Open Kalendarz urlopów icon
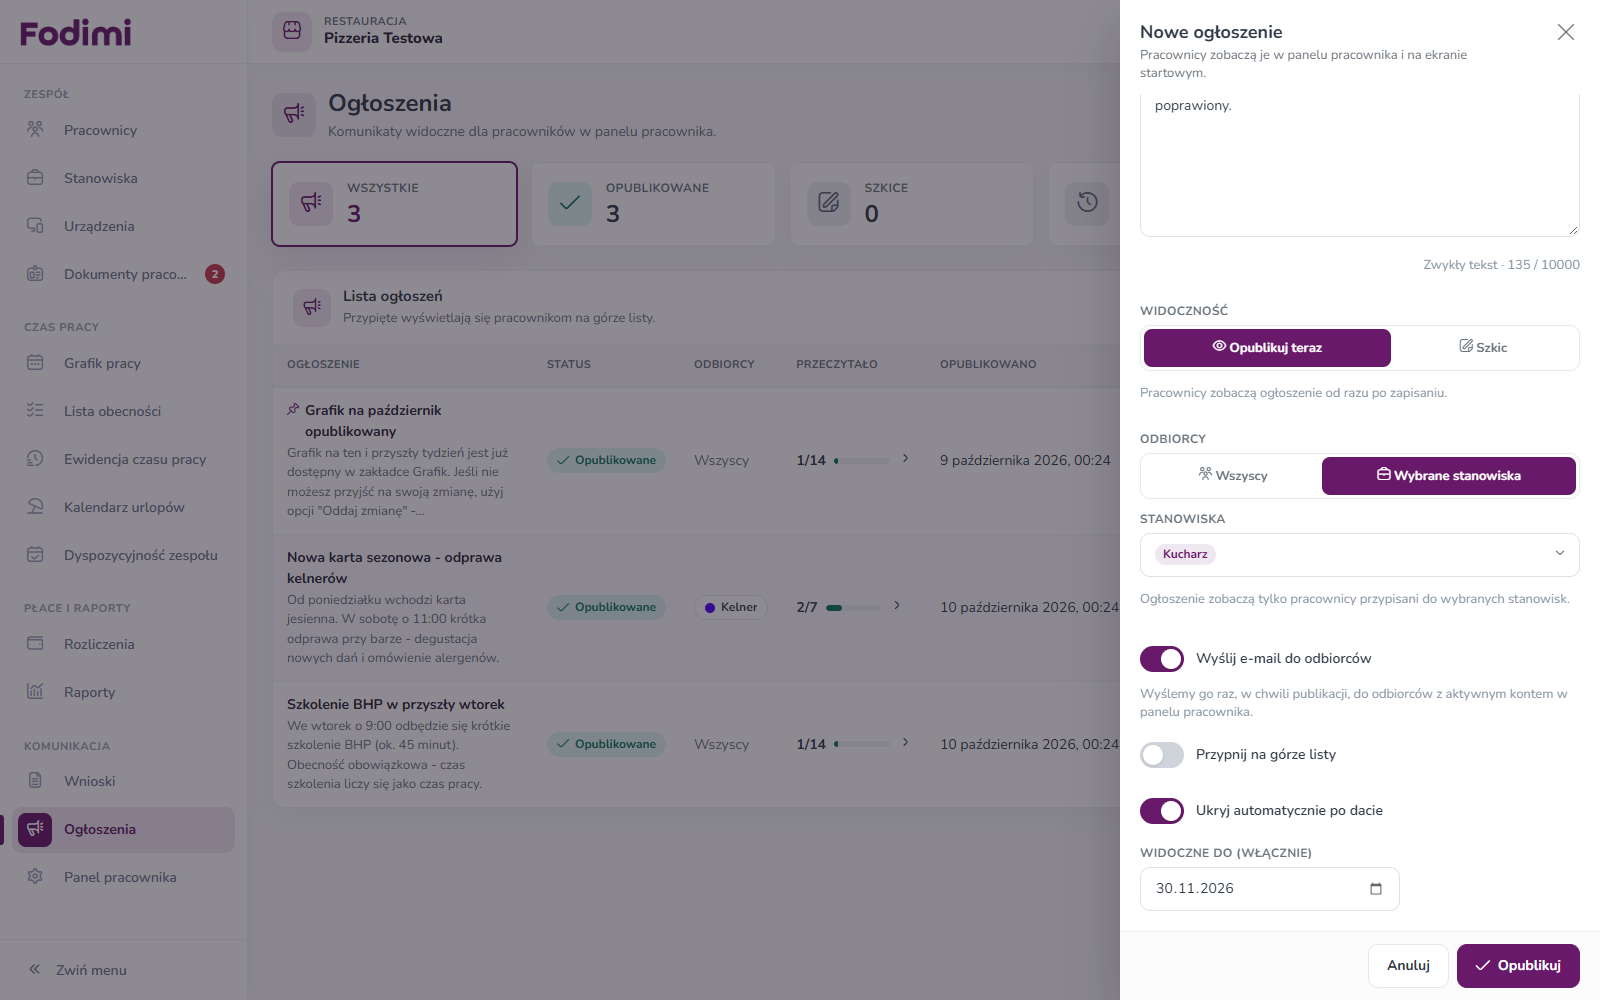Image resolution: width=1600 pixels, height=1000 pixels. click(x=35, y=507)
